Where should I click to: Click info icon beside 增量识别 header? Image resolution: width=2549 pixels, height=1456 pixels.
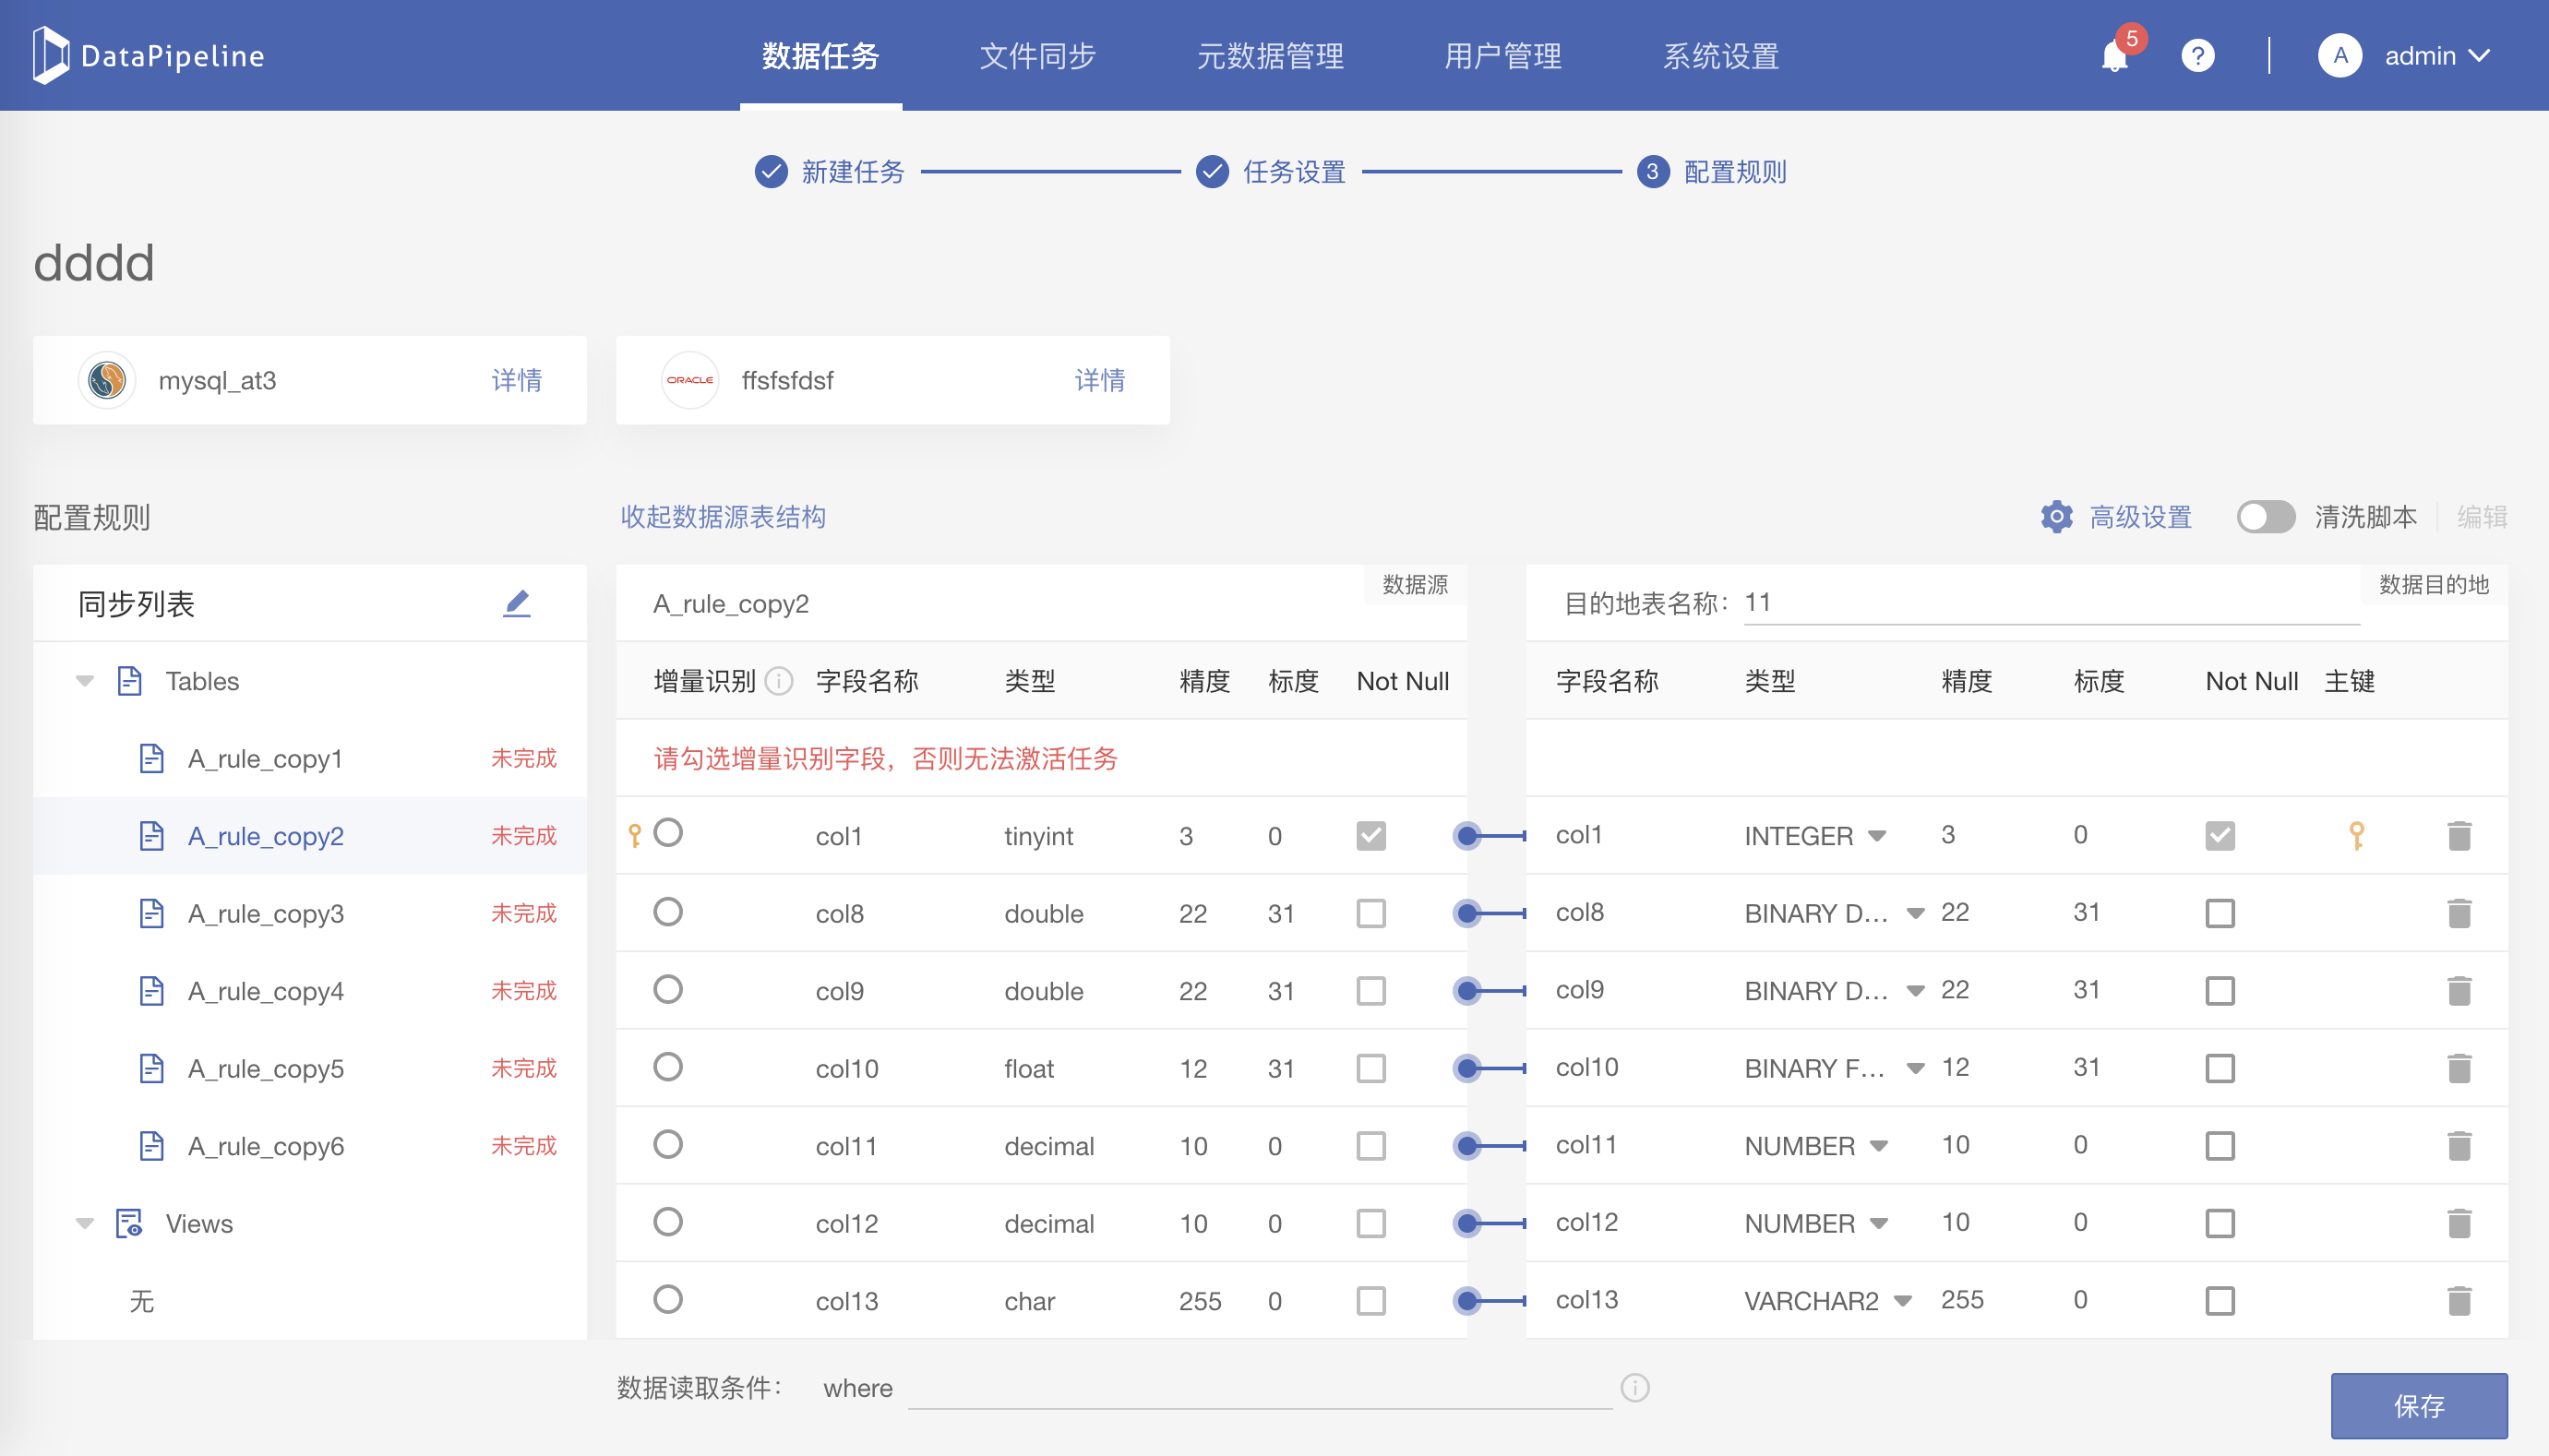[x=779, y=681]
